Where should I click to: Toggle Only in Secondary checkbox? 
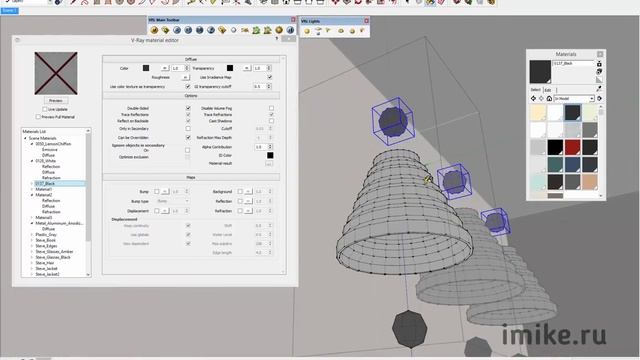(x=188, y=129)
